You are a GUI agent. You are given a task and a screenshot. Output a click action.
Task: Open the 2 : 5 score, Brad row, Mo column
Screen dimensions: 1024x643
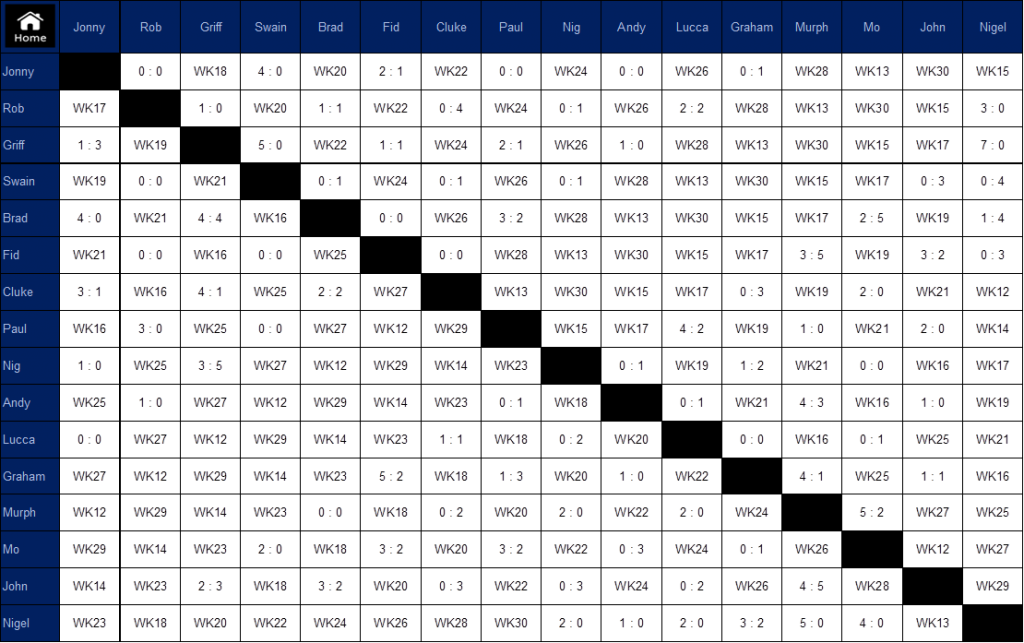pyautogui.click(x=872, y=218)
